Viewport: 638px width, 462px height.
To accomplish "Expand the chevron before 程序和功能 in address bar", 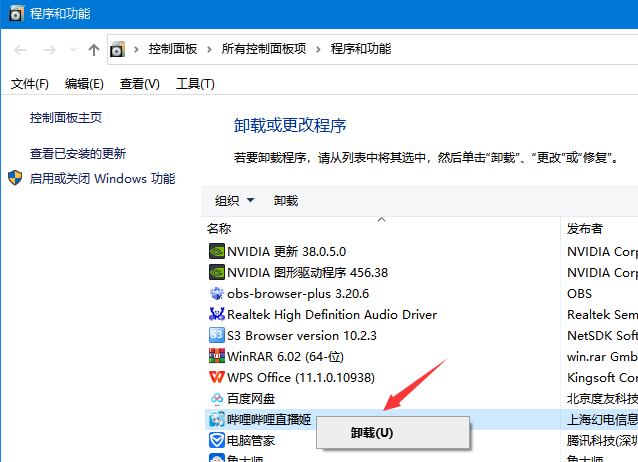I will point(318,50).
